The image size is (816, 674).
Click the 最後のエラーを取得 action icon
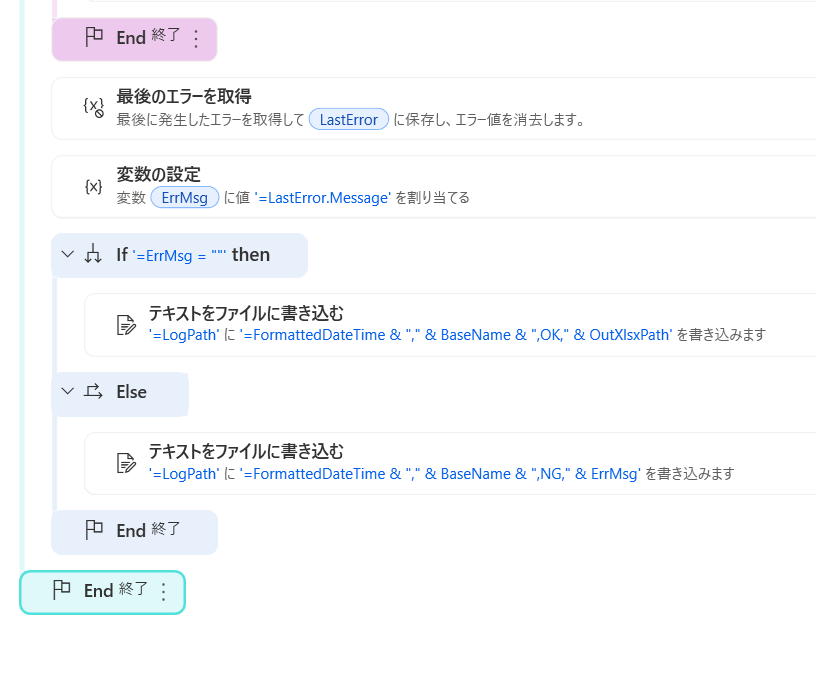93,107
